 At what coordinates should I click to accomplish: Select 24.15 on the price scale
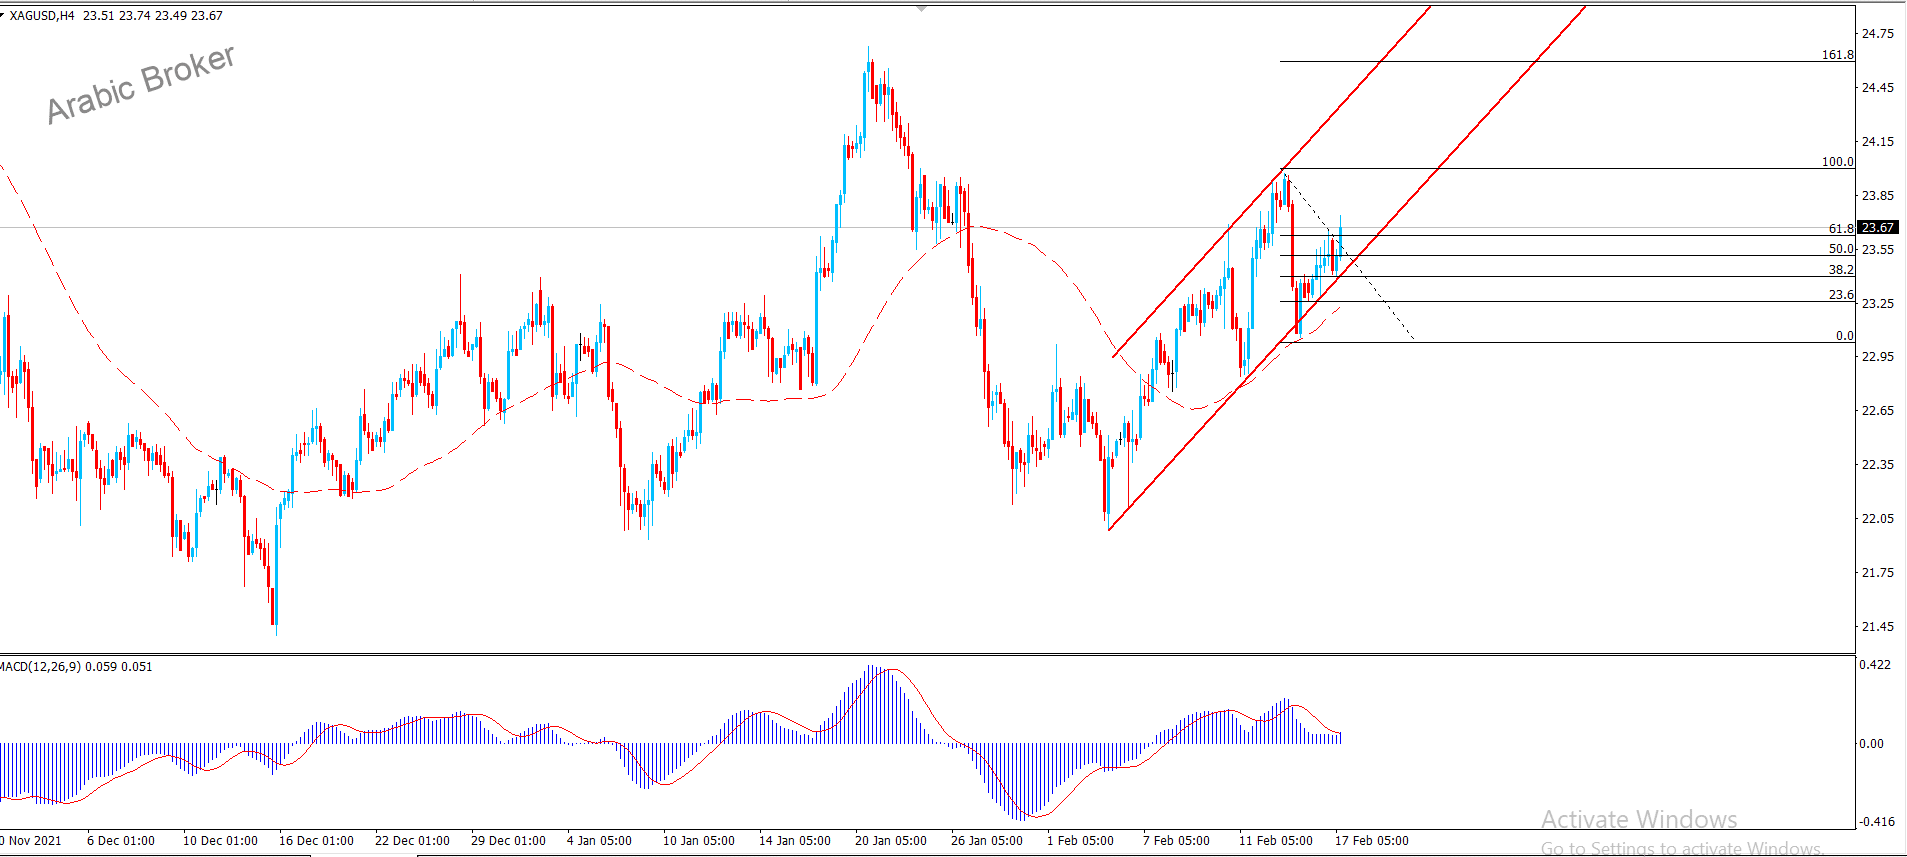(x=1877, y=142)
